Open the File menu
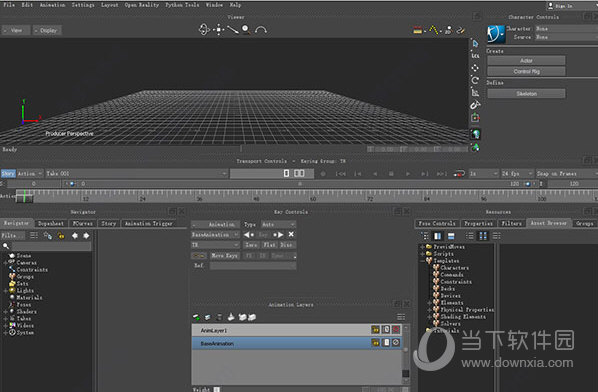 click(9, 5)
